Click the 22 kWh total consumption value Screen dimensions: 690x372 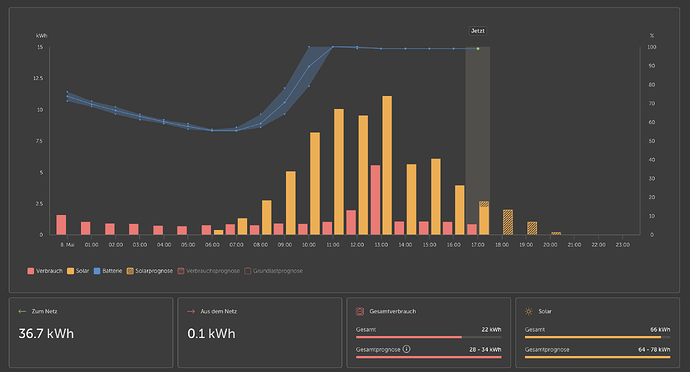click(491, 329)
